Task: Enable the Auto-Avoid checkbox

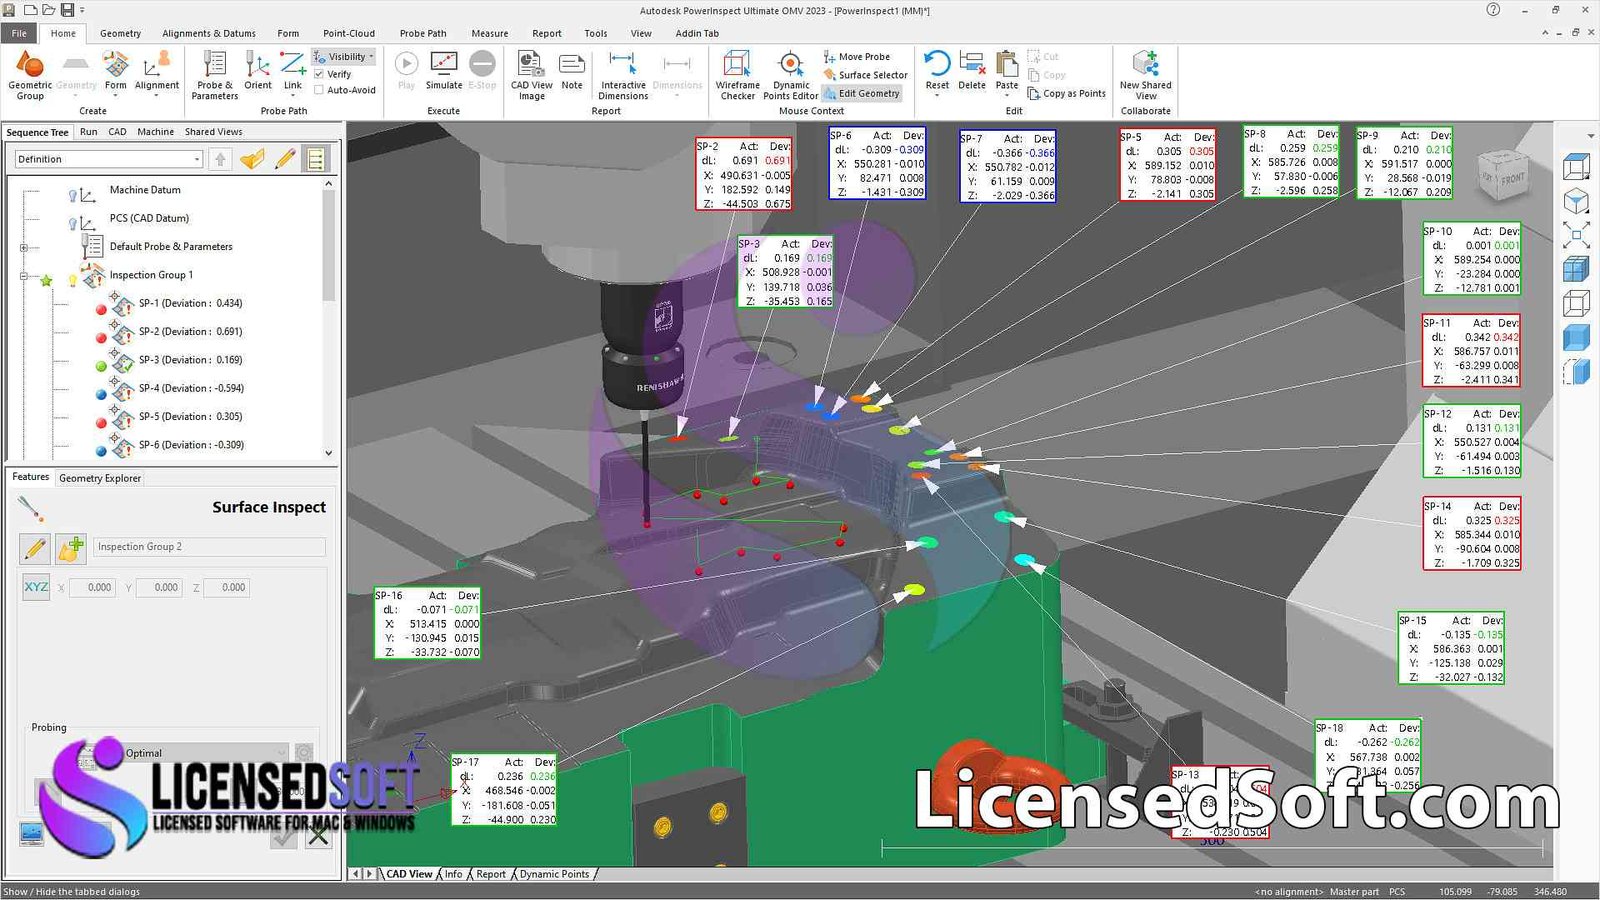Action: 319,90
